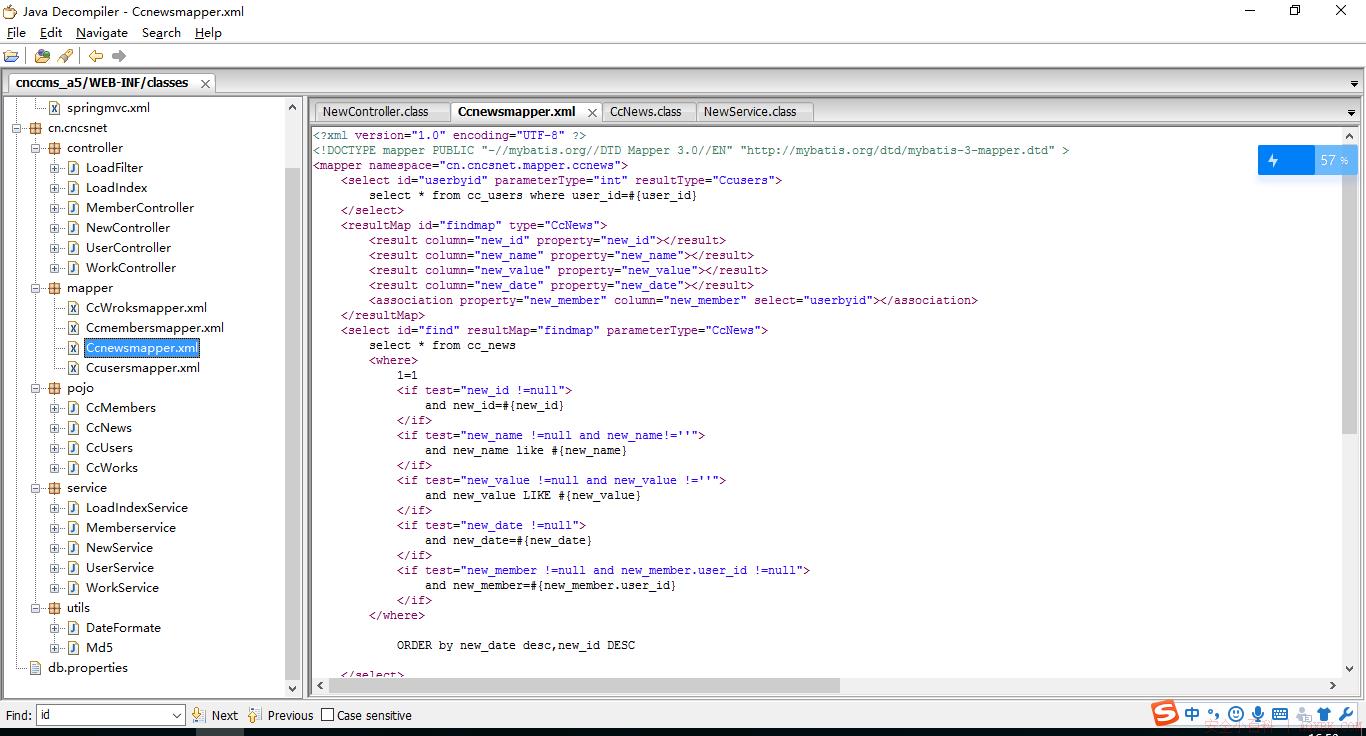Screen dimensions: 1366x736
Task: Open the tab list dropdown arrow
Action: click(1351, 113)
